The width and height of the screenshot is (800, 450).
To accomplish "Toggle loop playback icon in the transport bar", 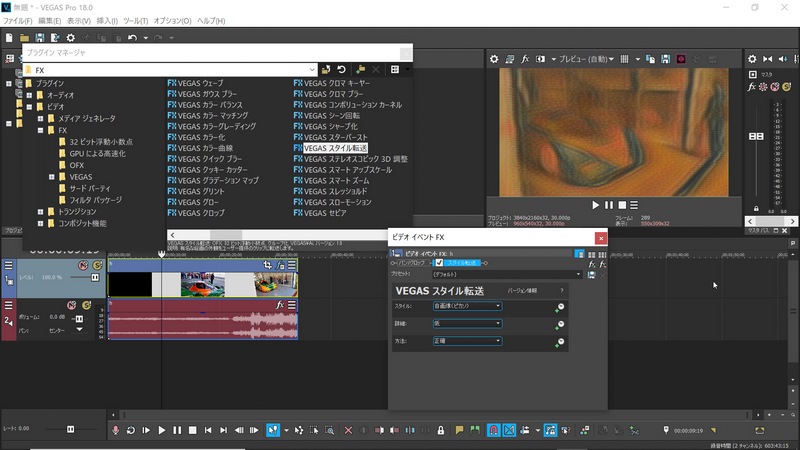I will click(x=131, y=430).
